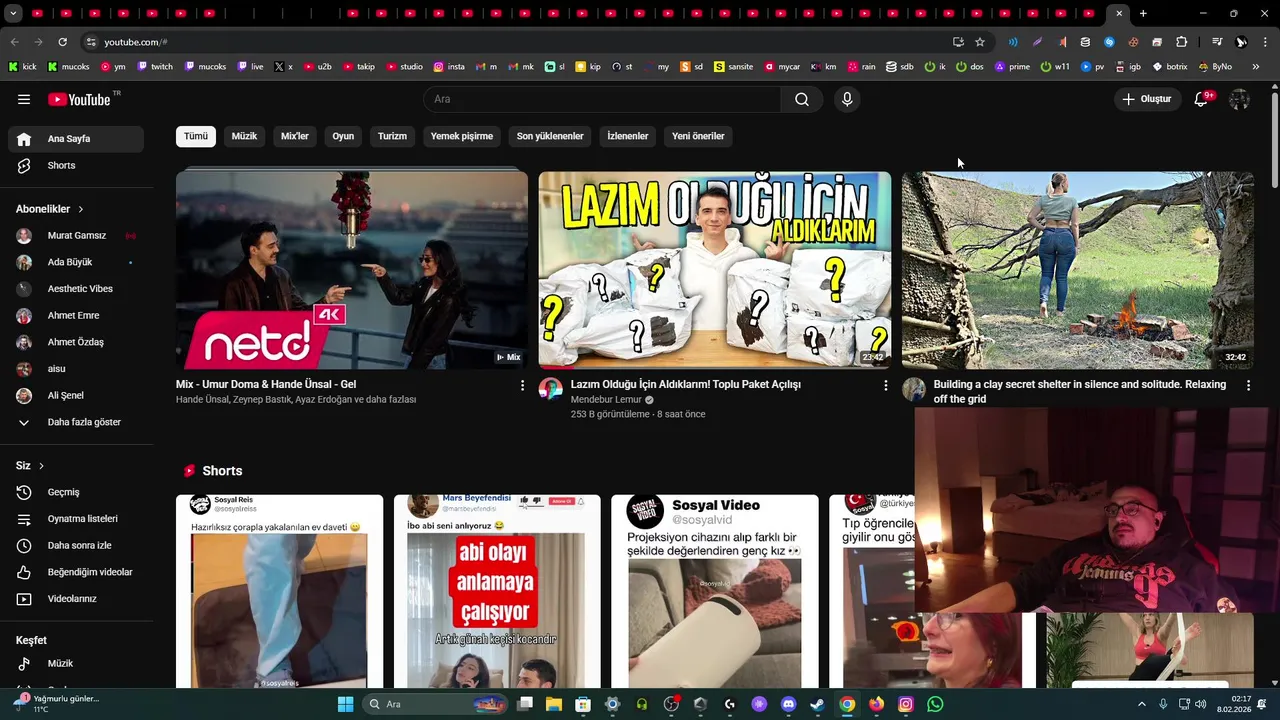This screenshot has width=1280, height=720.
Task: Select the Turizm filter chip
Action: [392, 136]
